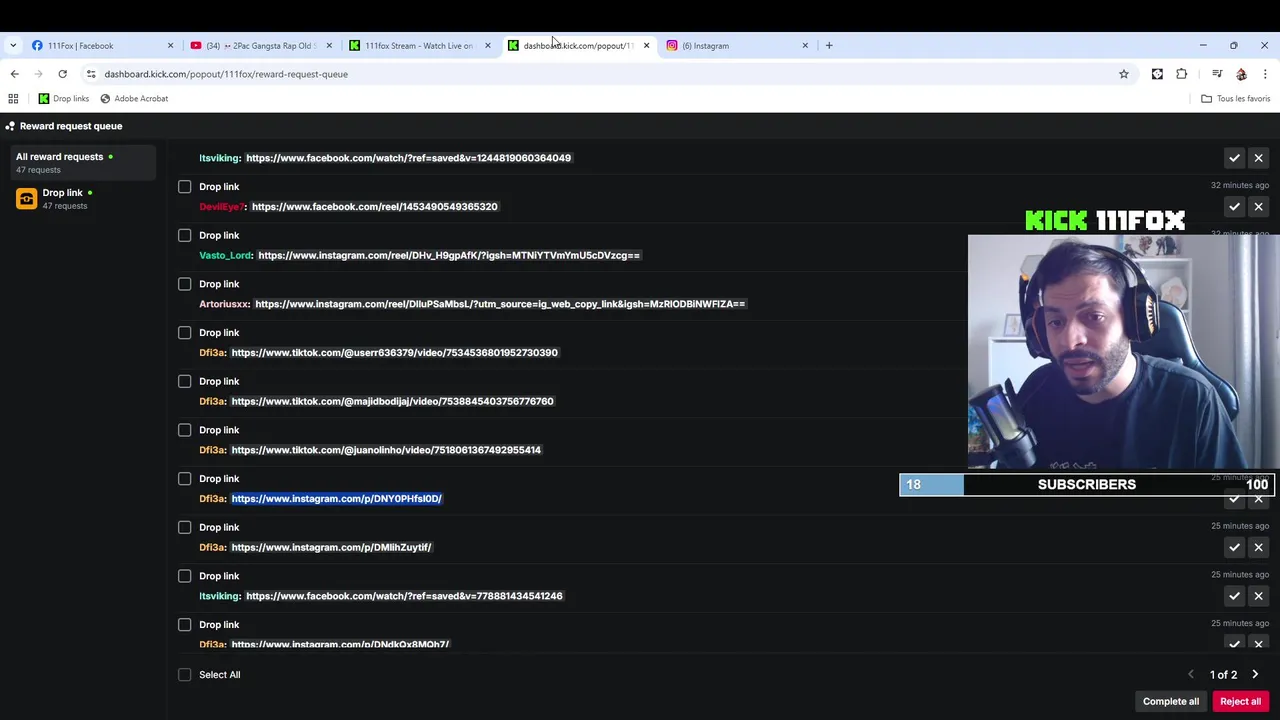The height and width of the screenshot is (720, 1280).
Task: Close the Instagram tab
Action: [805, 45]
